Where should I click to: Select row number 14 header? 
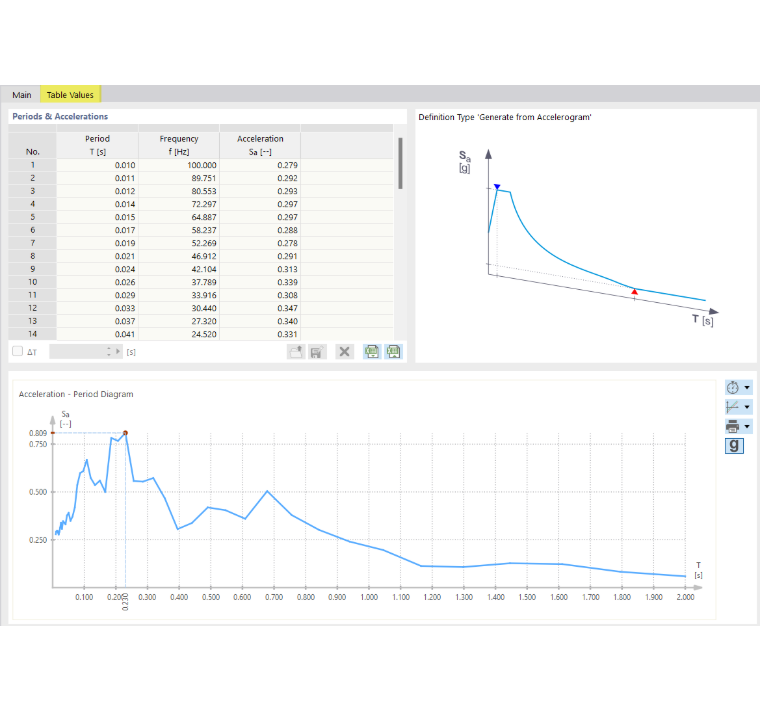32,334
